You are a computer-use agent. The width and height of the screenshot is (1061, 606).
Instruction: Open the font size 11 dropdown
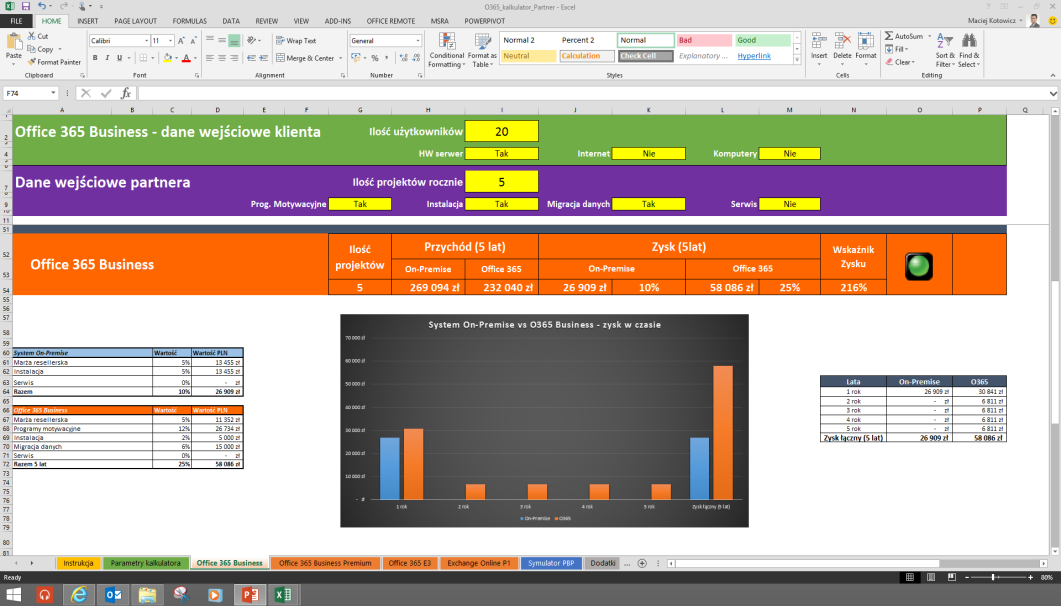pyautogui.click(x=171, y=41)
